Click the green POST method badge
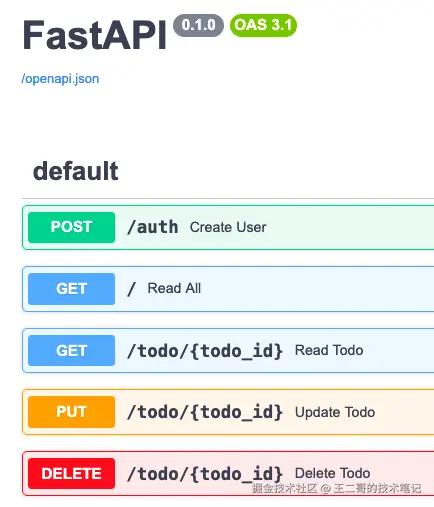Image resolution: width=434 pixels, height=507 pixels. tap(71, 227)
